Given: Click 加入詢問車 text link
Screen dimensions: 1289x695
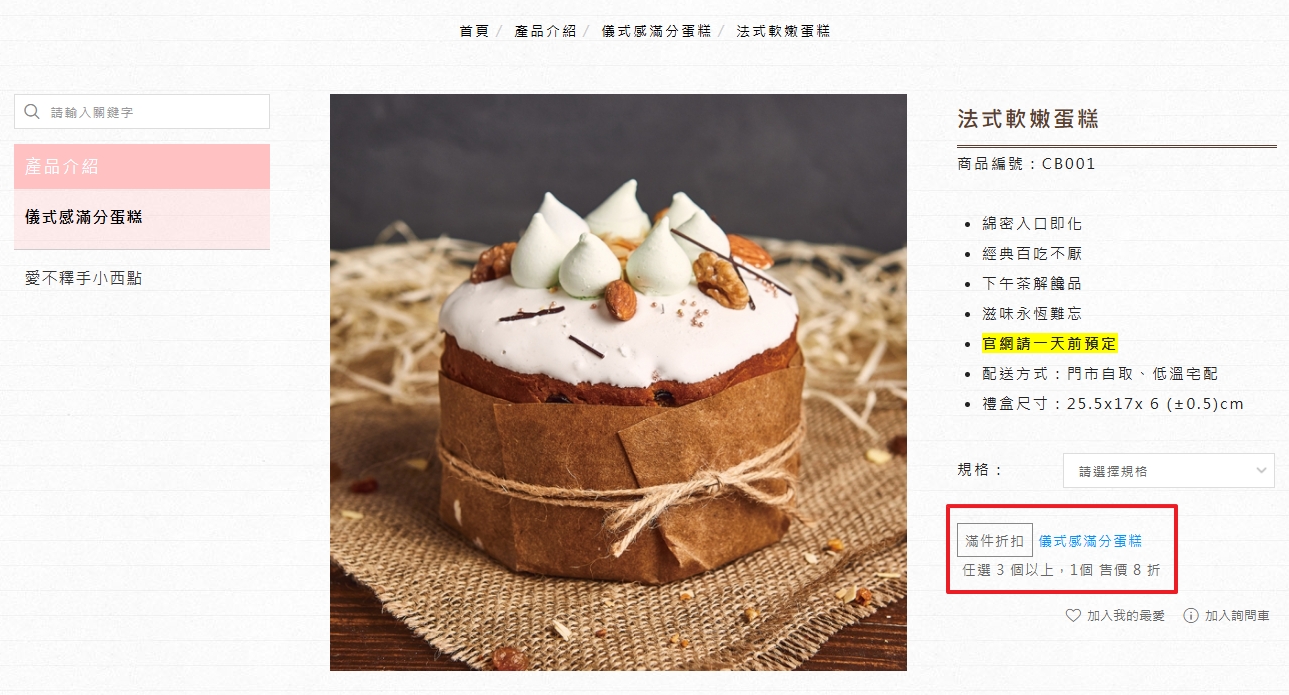Looking at the screenshot, I should point(1237,616).
